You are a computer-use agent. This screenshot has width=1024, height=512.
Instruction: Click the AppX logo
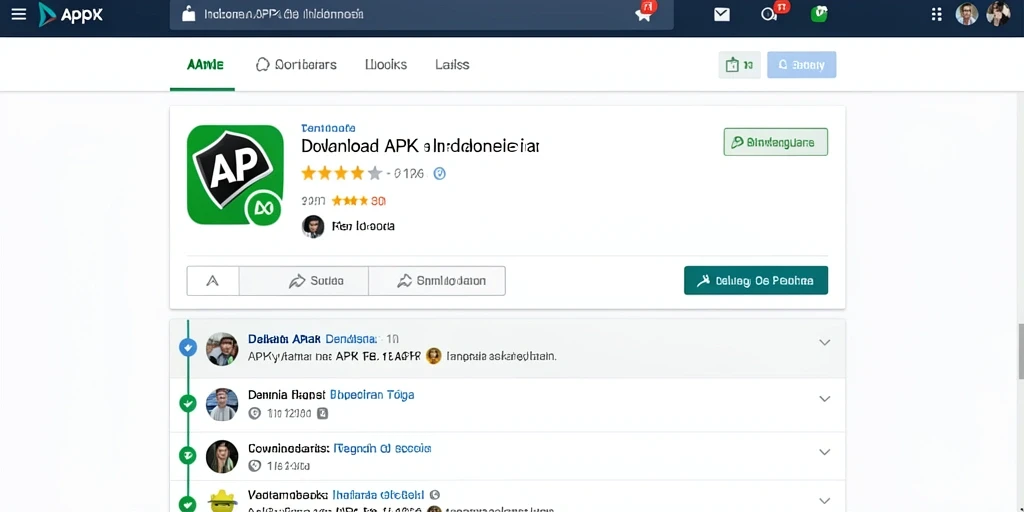pos(71,14)
